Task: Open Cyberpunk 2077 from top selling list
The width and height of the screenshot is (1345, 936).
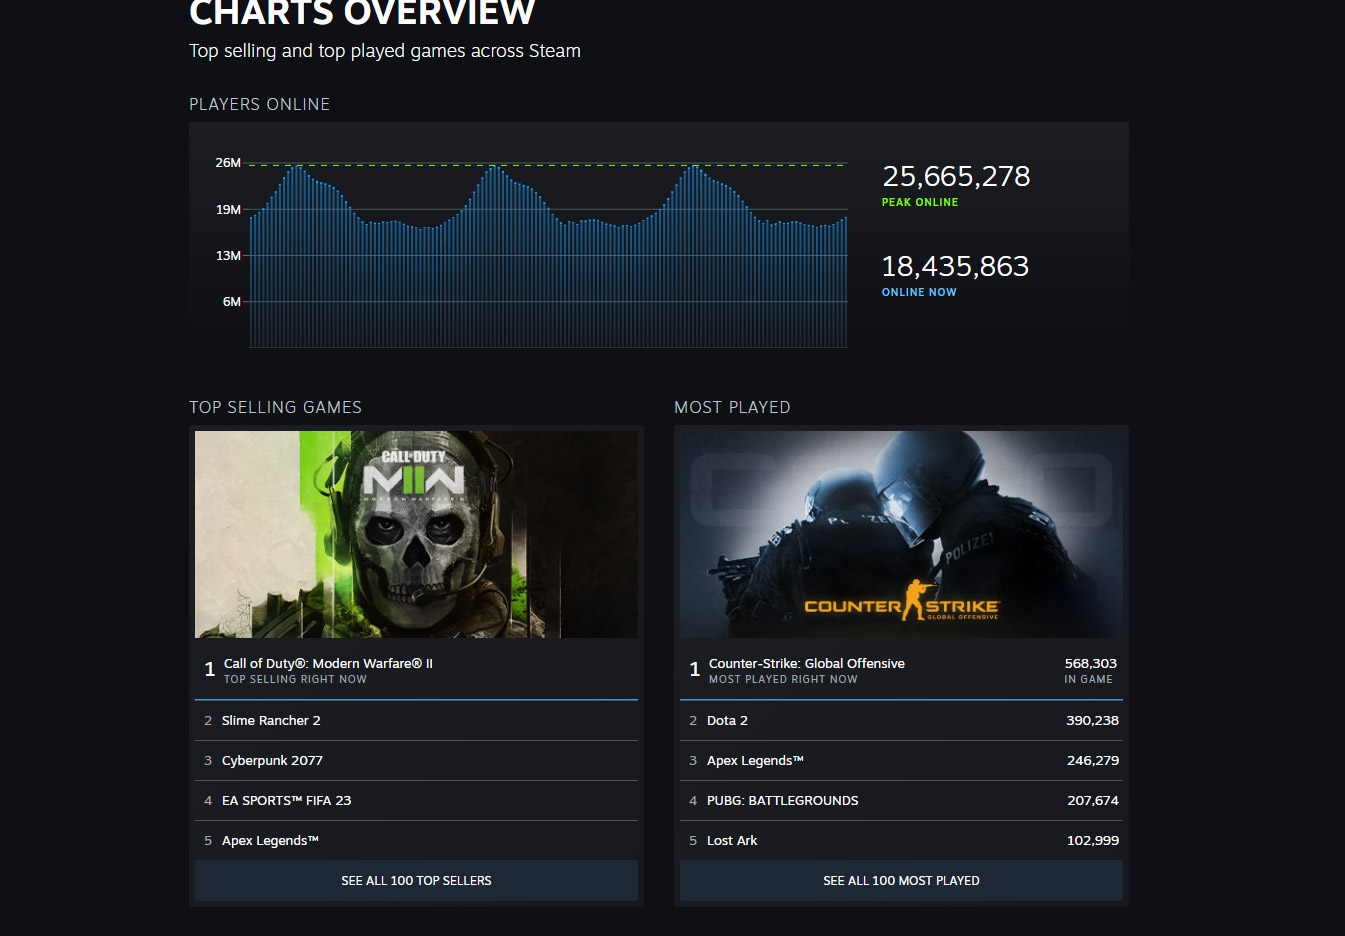Action: point(272,761)
